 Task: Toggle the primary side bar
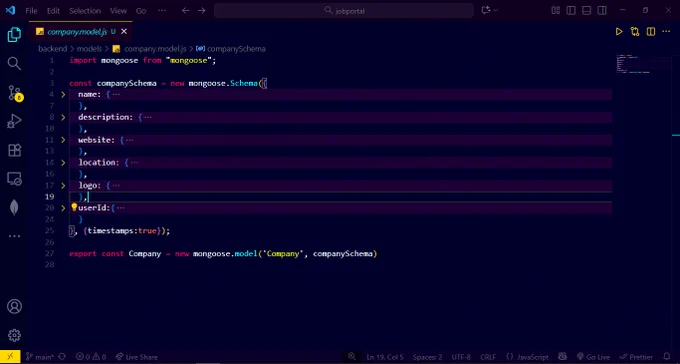click(x=571, y=10)
